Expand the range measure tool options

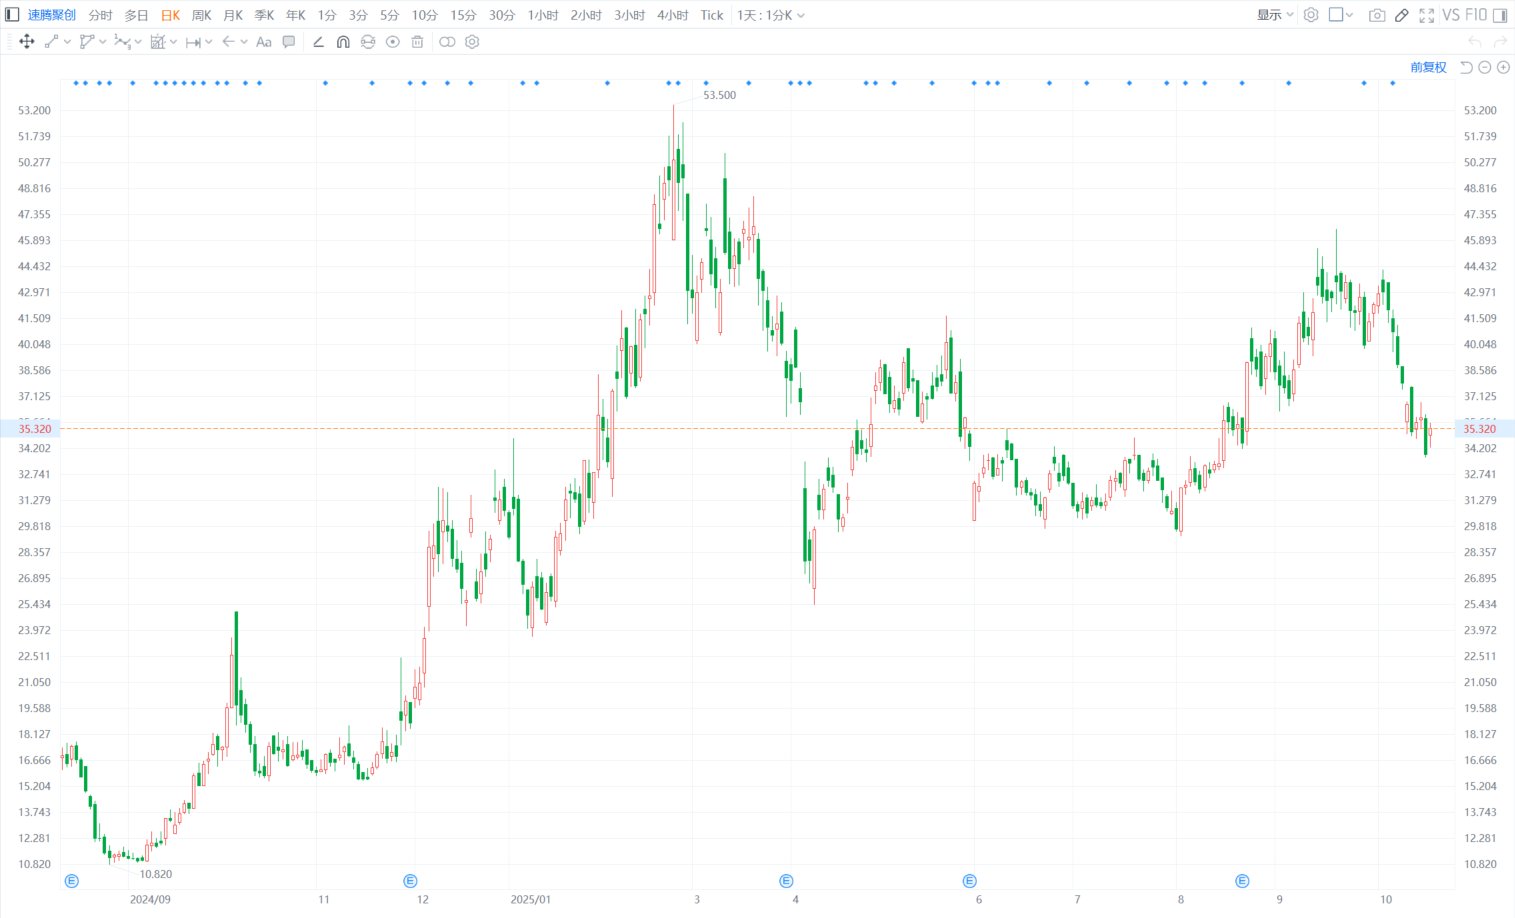click(209, 42)
